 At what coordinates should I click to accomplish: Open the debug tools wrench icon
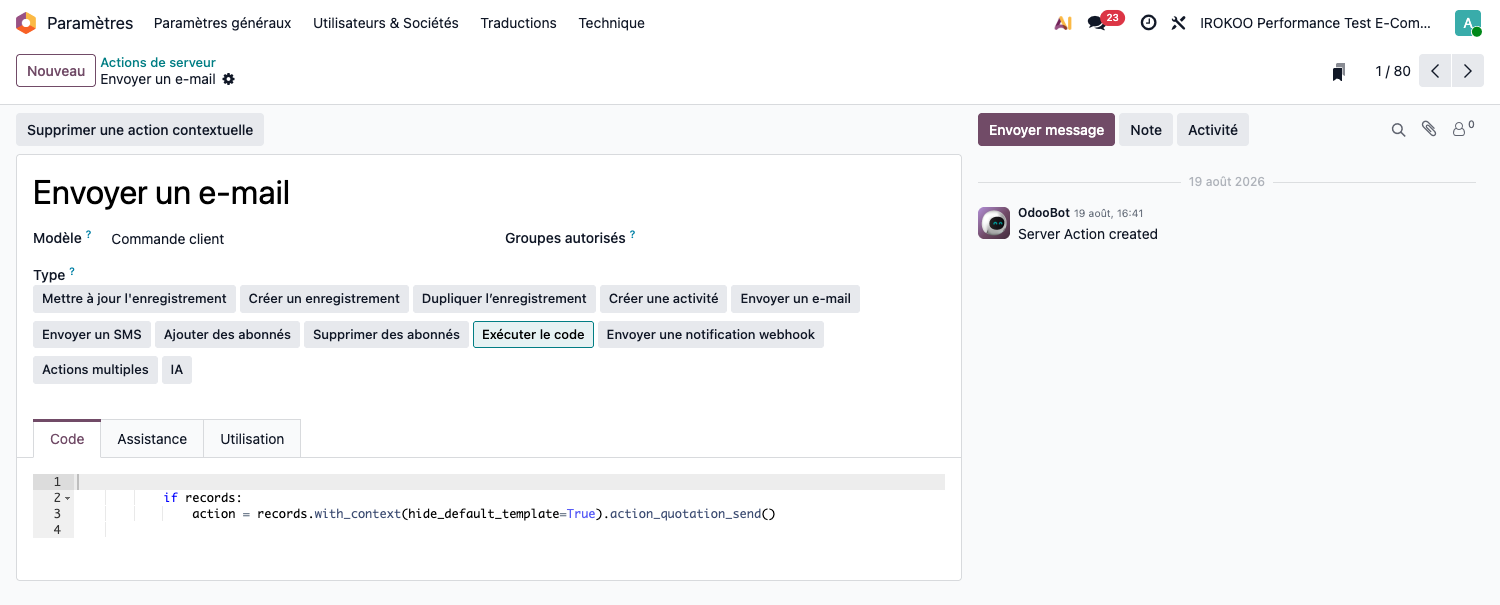pyautogui.click(x=1178, y=23)
